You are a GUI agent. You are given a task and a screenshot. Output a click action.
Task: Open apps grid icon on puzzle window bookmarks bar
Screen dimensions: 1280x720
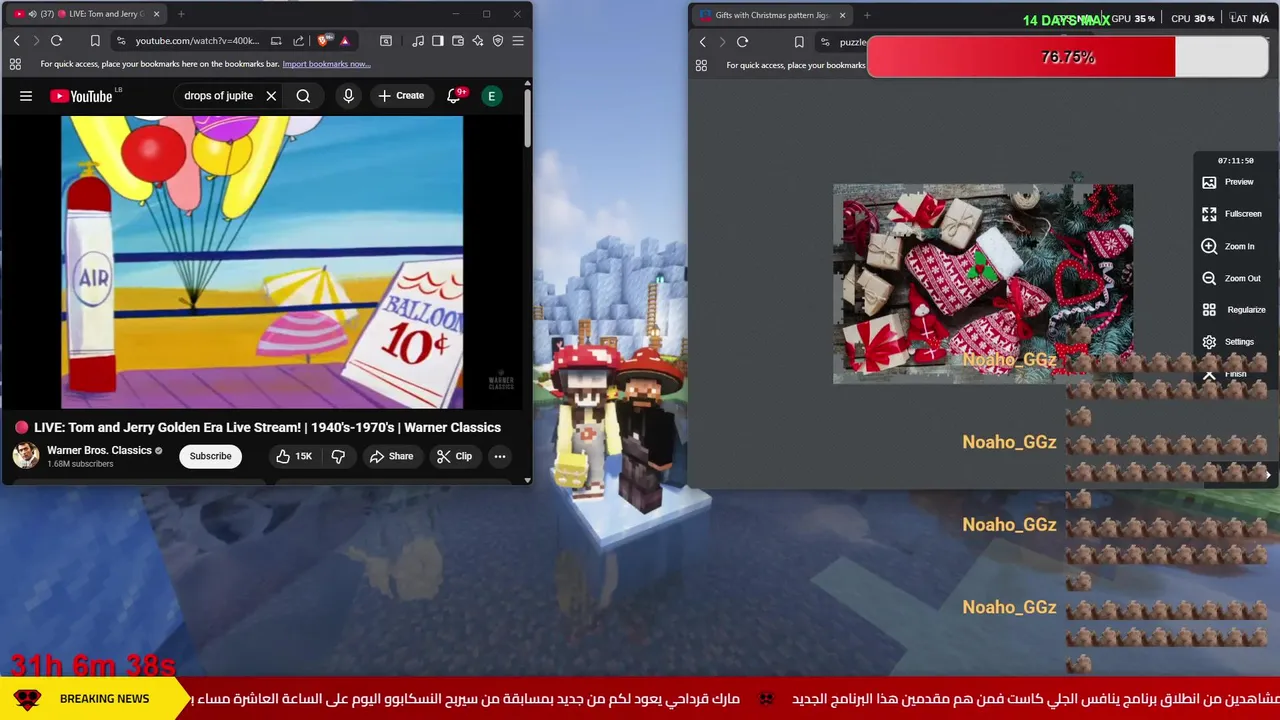[701, 65]
